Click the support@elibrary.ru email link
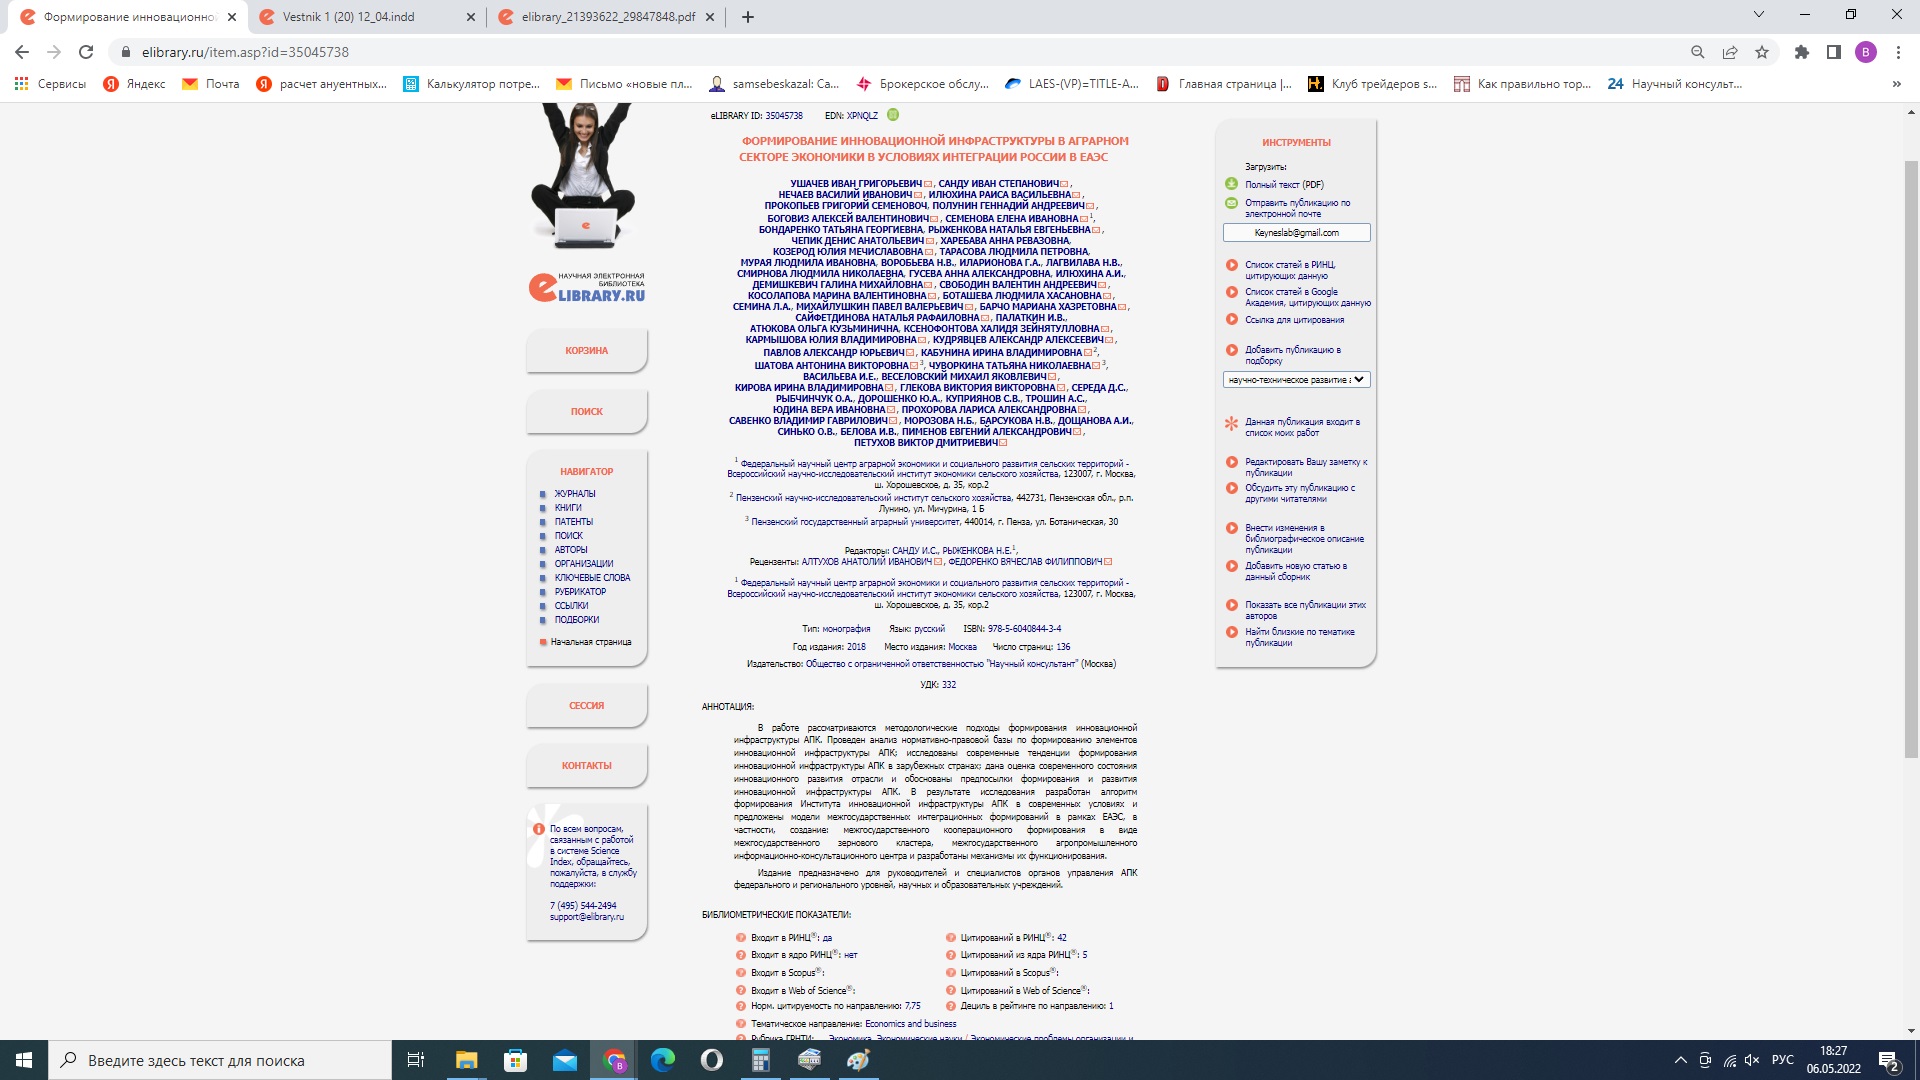The width and height of the screenshot is (1920, 1080). 587,917
